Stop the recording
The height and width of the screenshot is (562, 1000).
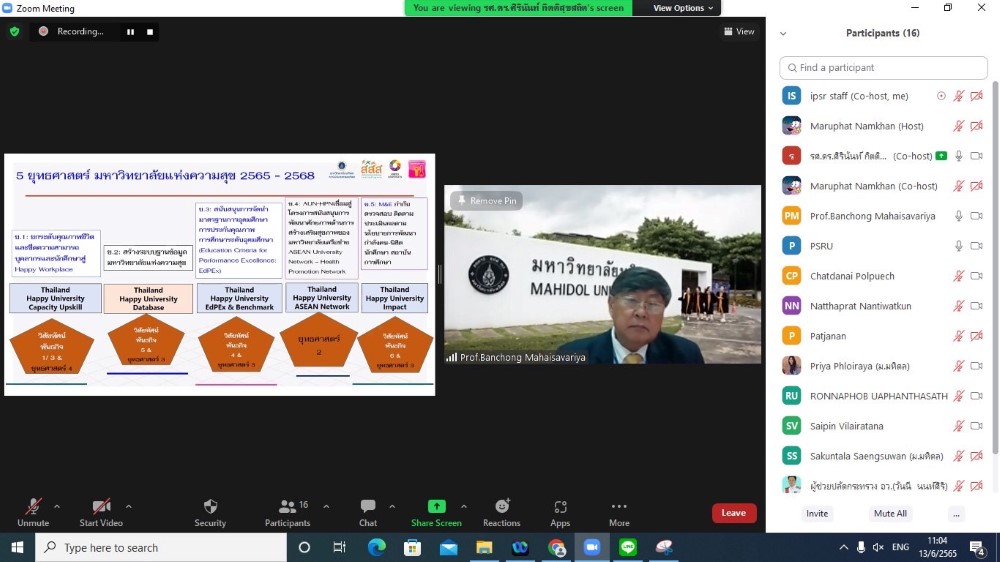coord(150,32)
